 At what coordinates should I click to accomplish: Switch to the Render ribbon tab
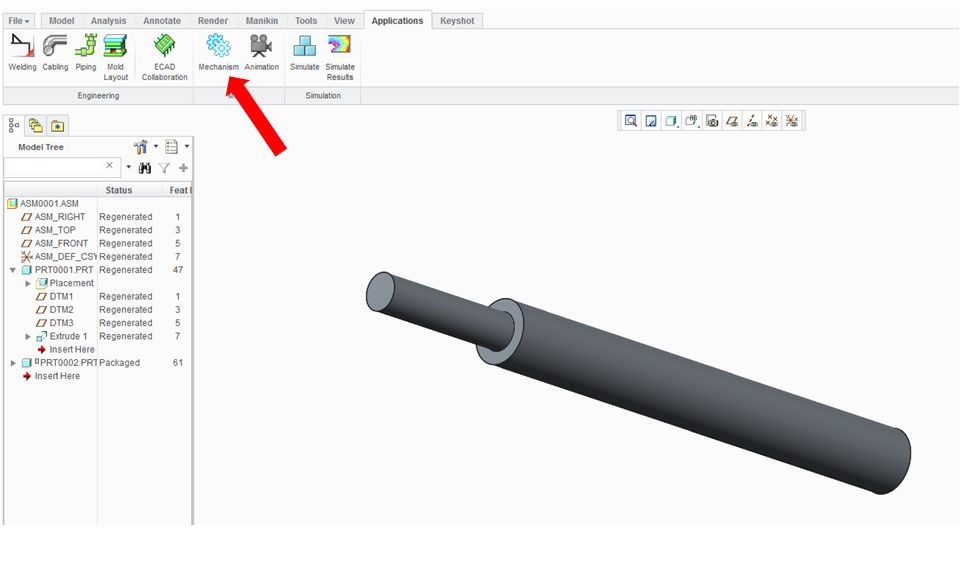213,21
